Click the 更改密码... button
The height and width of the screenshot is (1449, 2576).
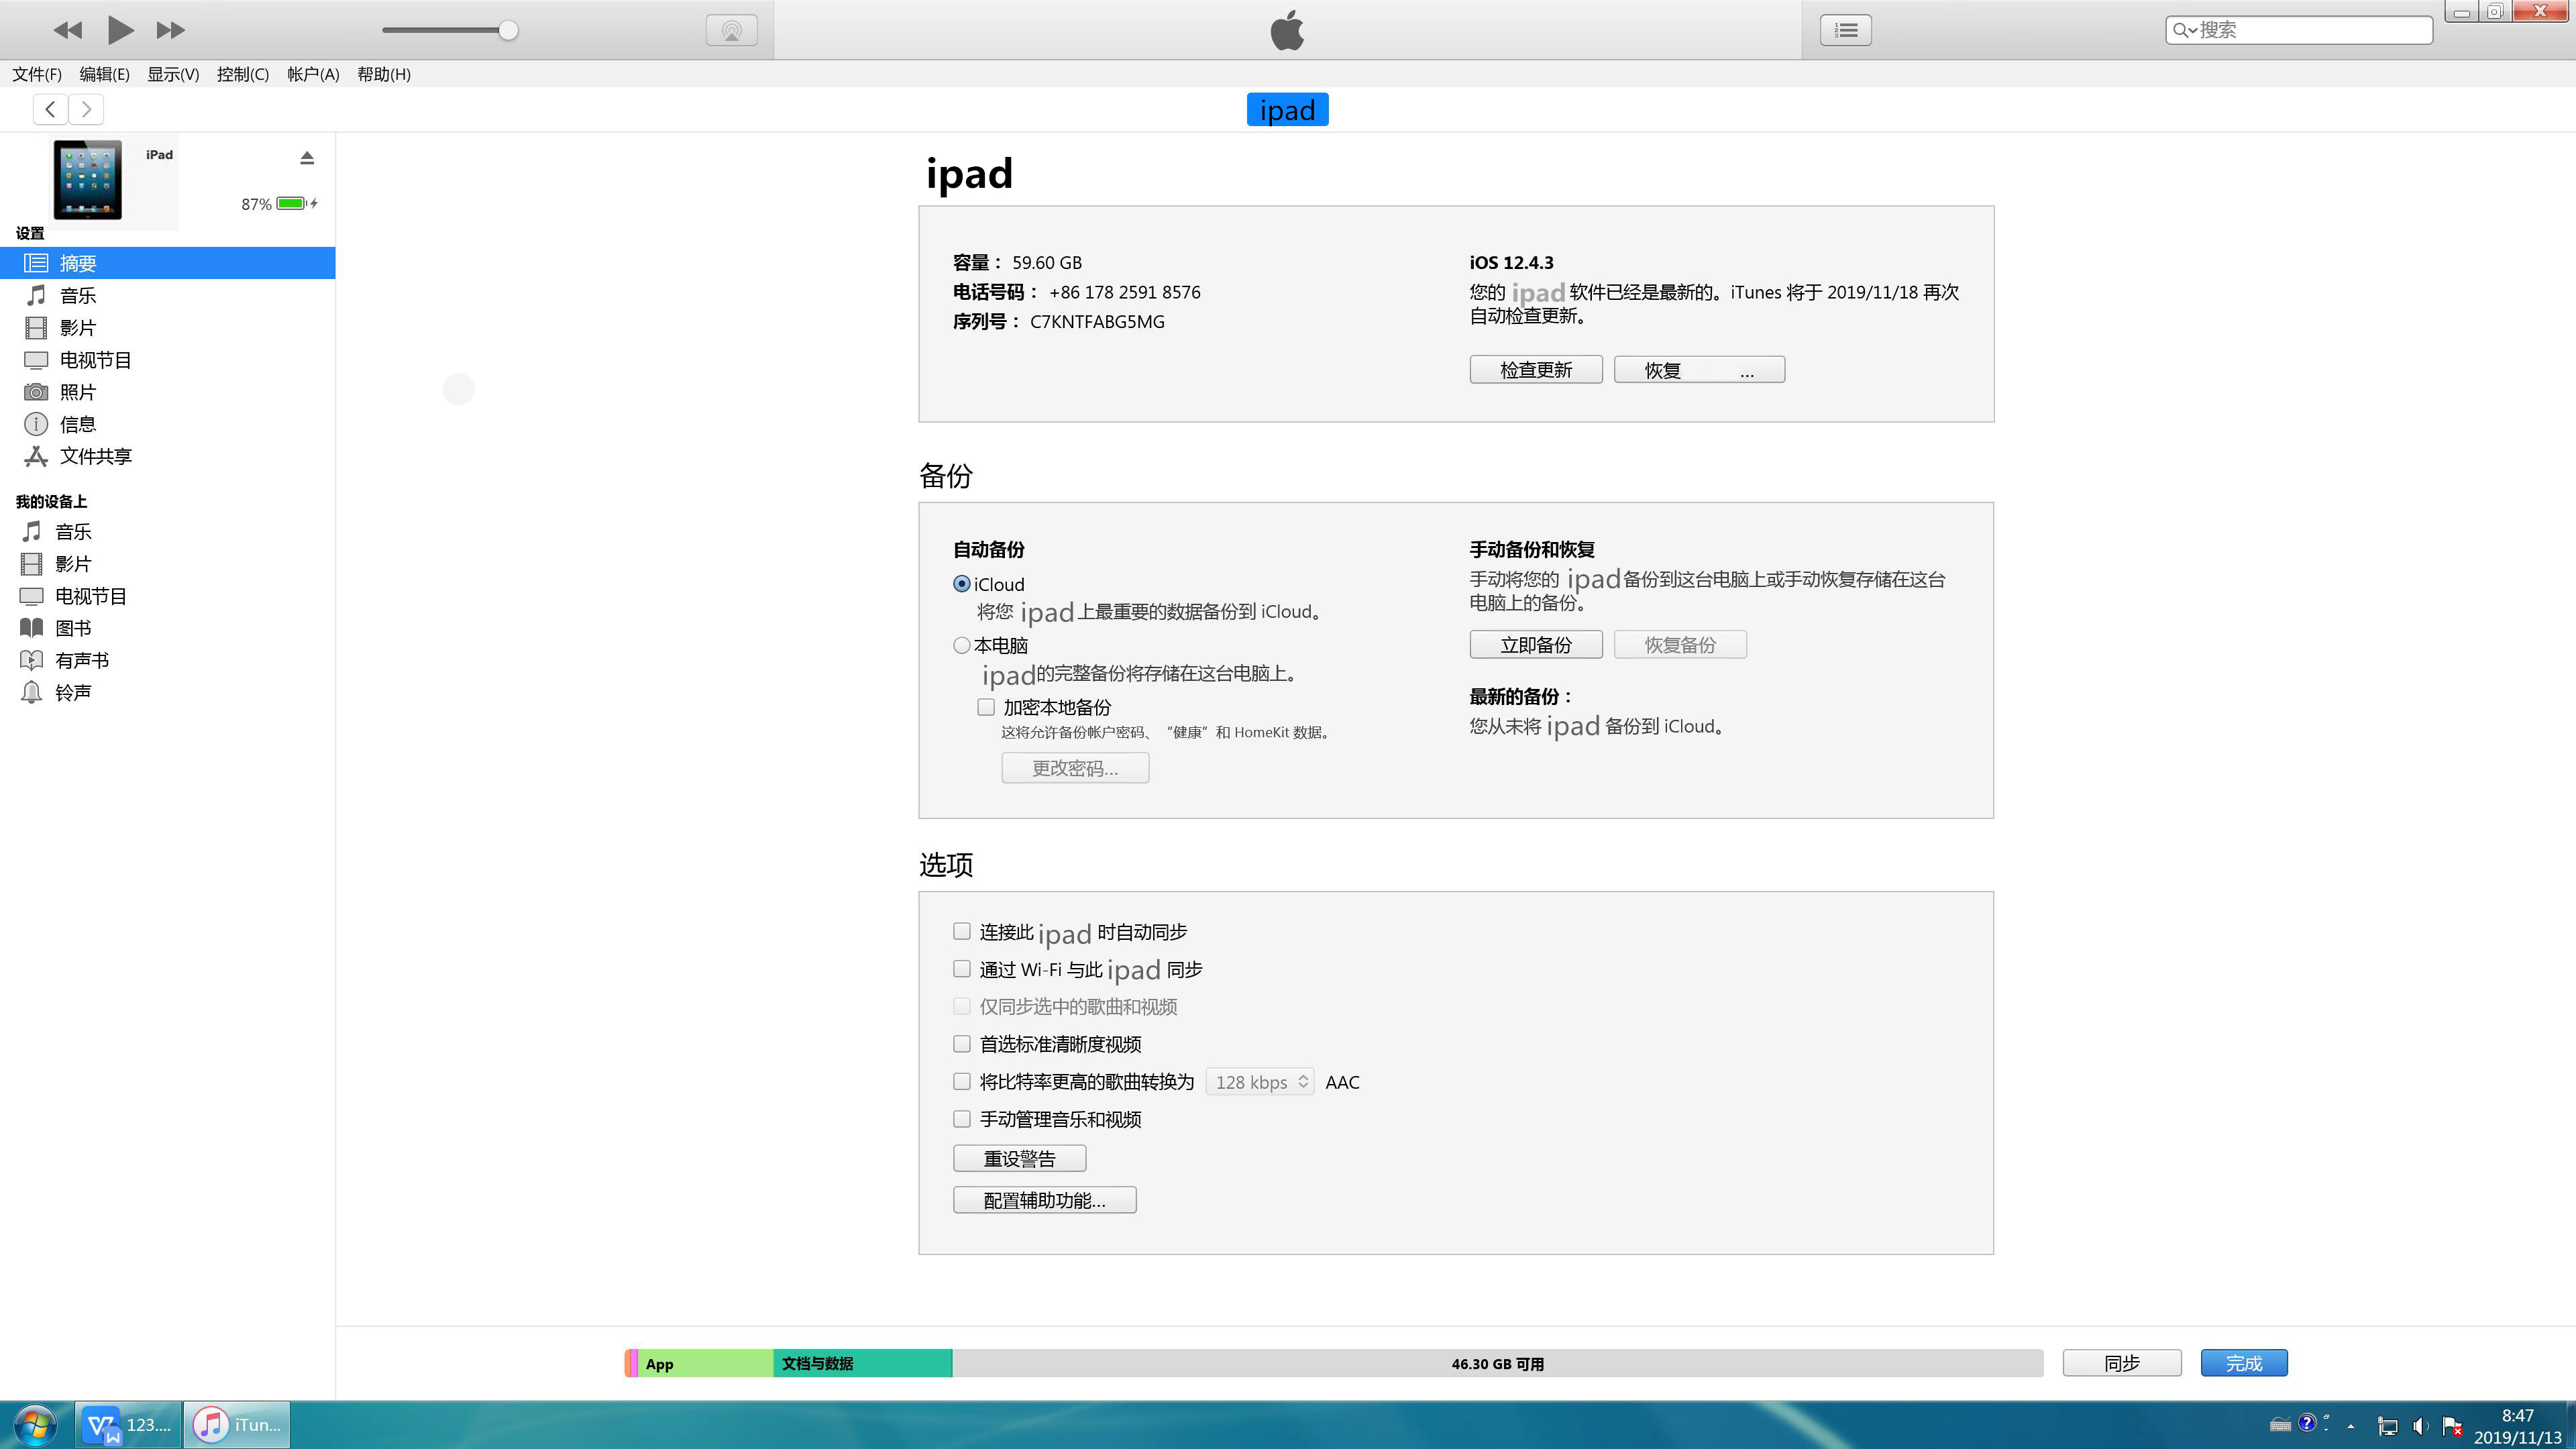click(1075, 768)
